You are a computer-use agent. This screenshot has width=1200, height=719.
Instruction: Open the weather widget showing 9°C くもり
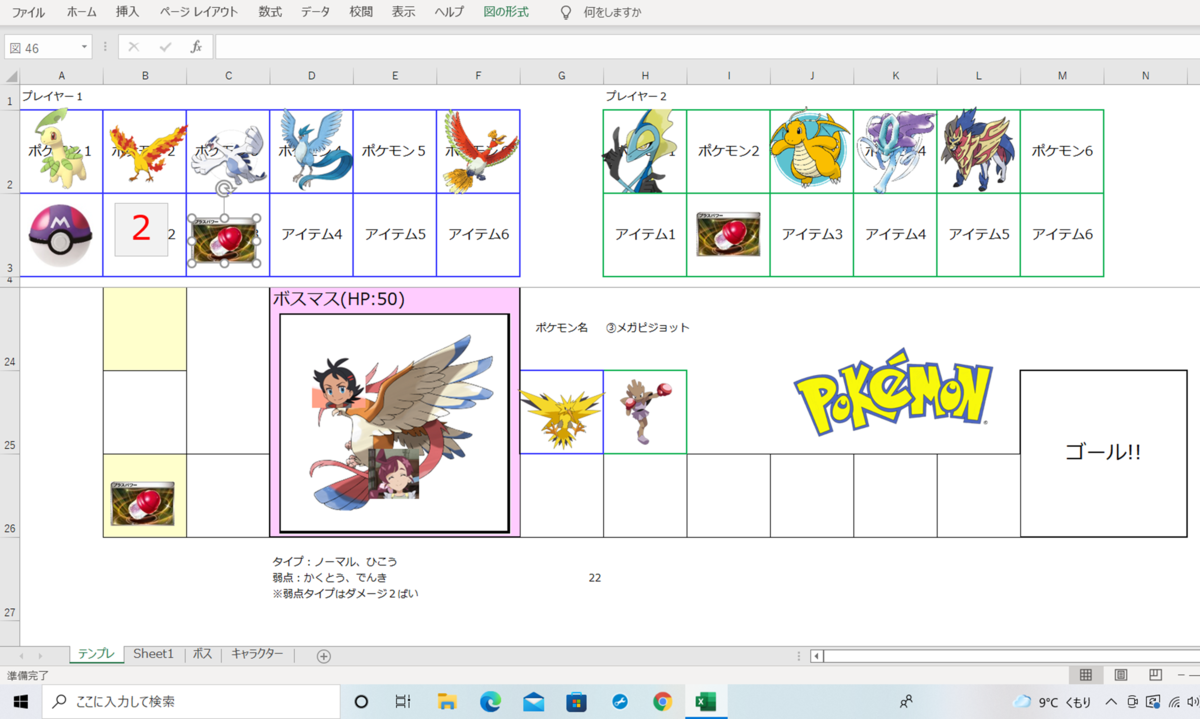[x=1052, y=702]
